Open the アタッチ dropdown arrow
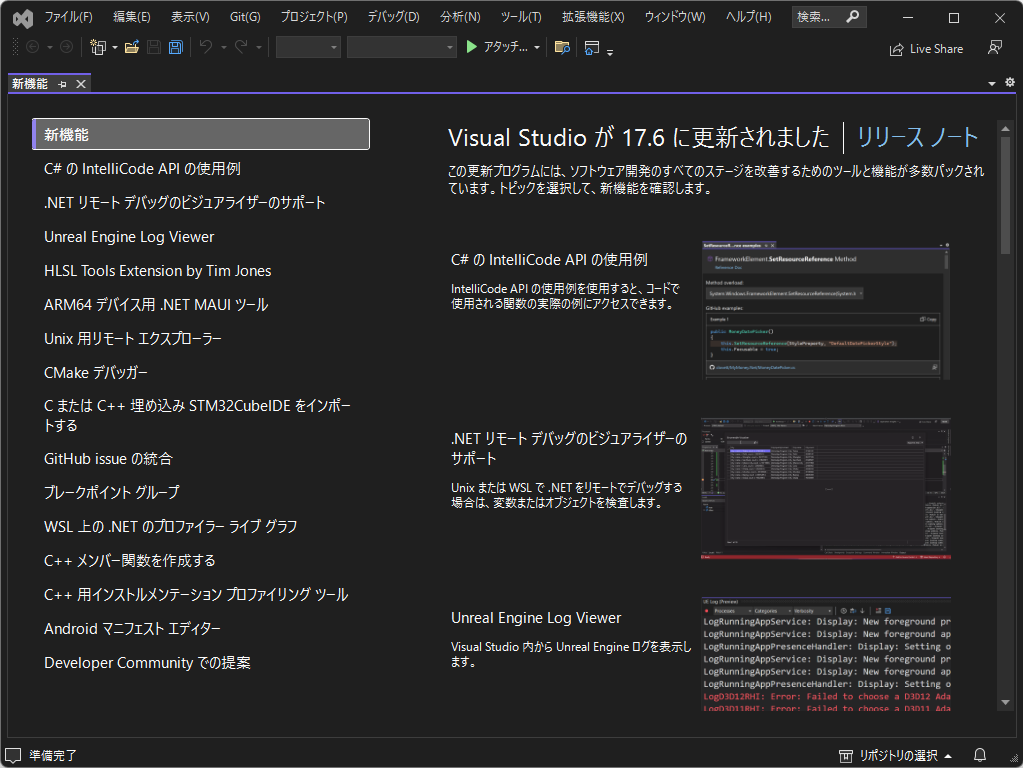Image resolution: width=1023 pixels, height=768 pixels. click(x=538, y=47)
